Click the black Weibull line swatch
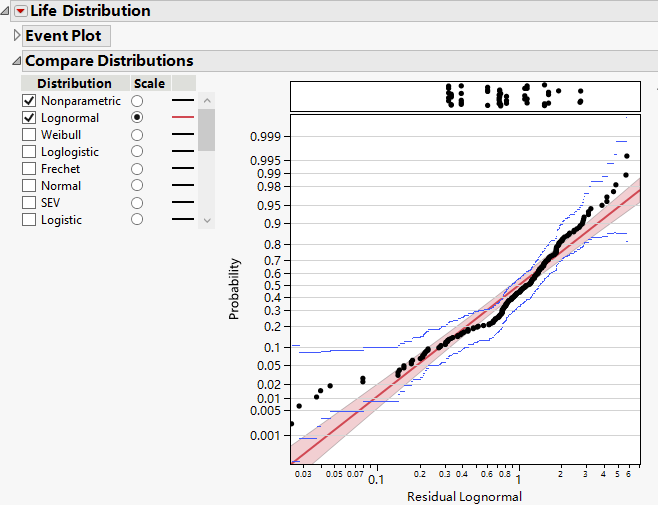 tap(183, 134)
